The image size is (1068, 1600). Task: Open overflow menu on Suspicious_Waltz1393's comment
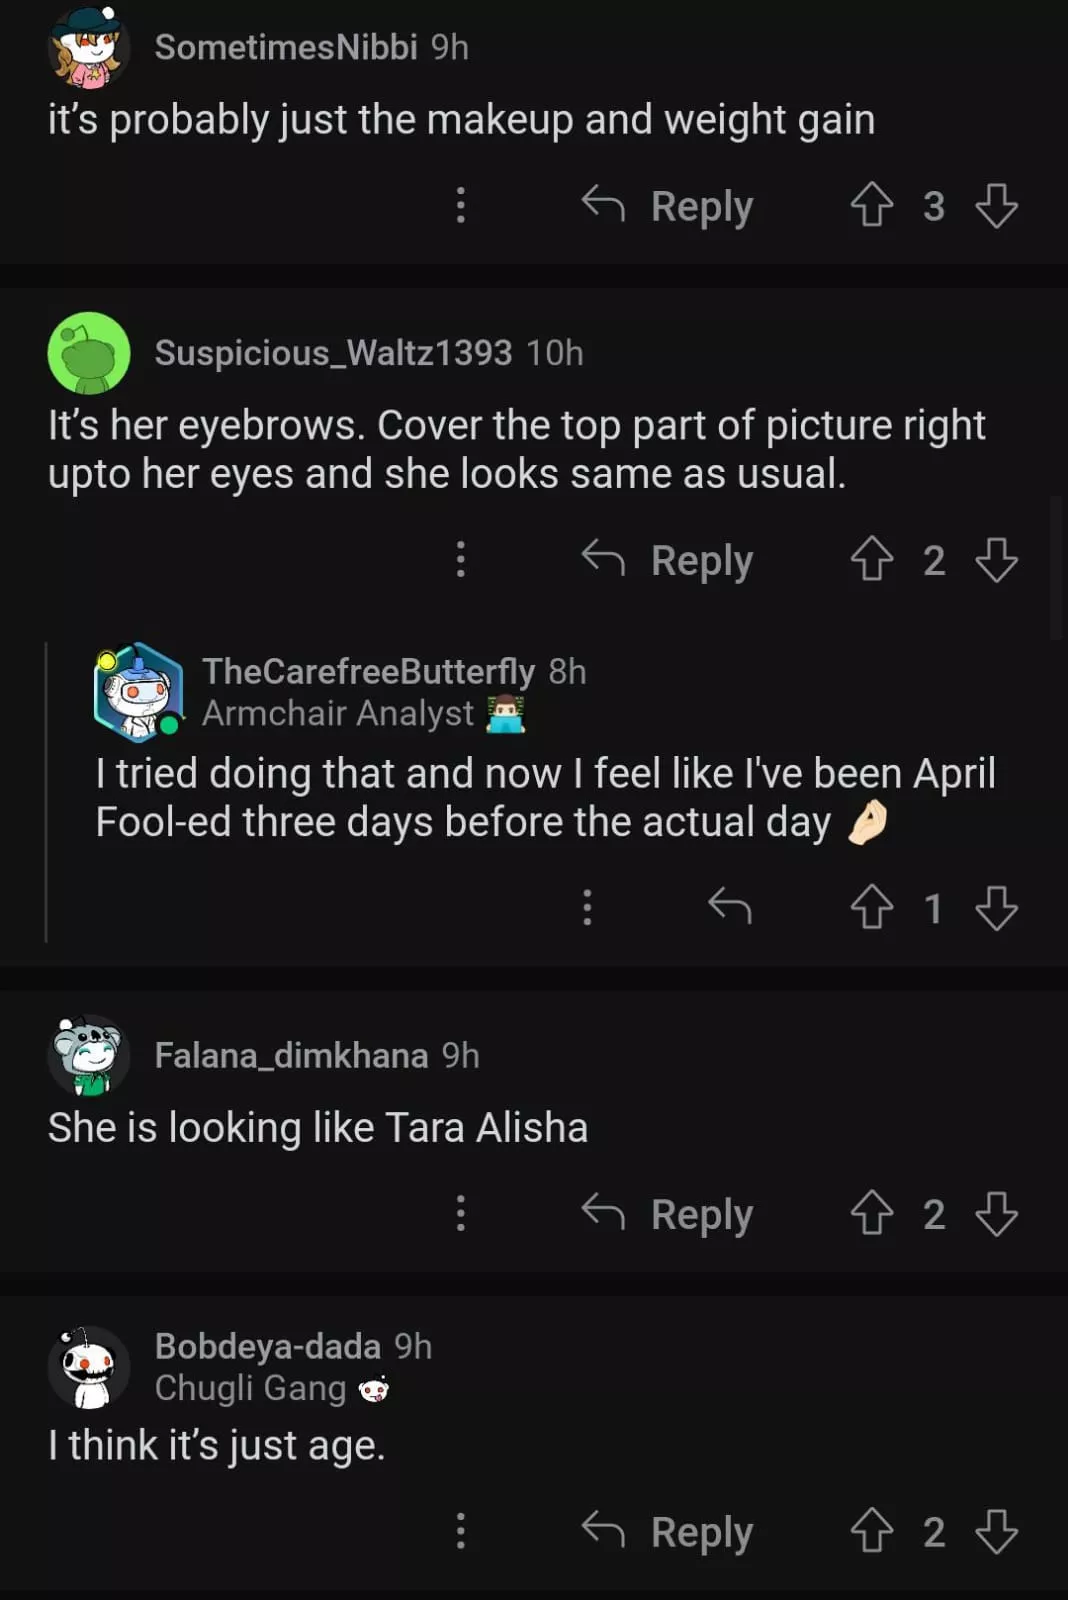click(460, 559)
